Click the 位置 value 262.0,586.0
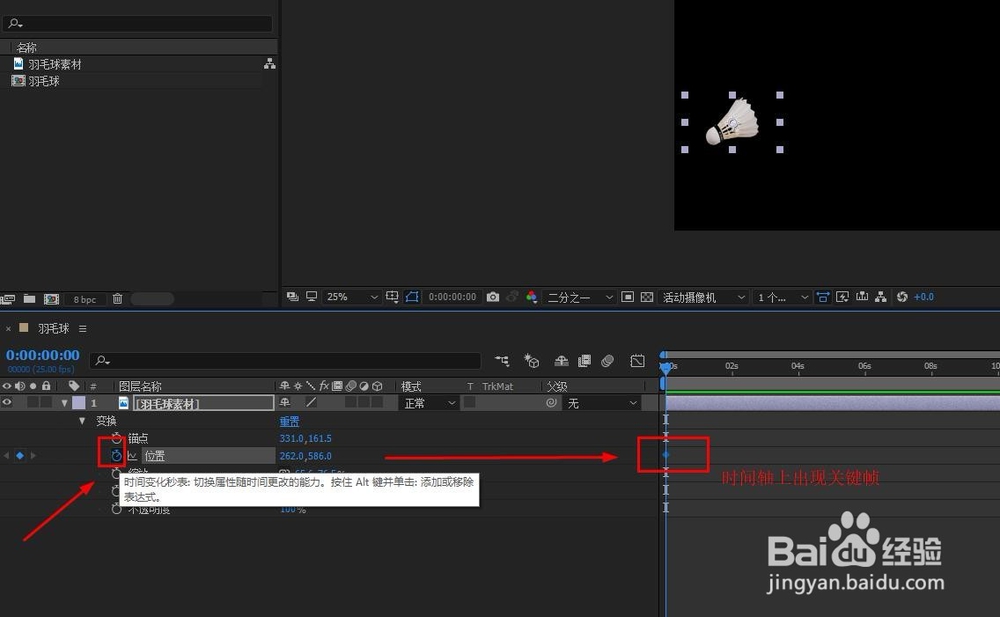The width and height of the screenshot is (1000, 617). pyautogui.click(x=305, y=456)
